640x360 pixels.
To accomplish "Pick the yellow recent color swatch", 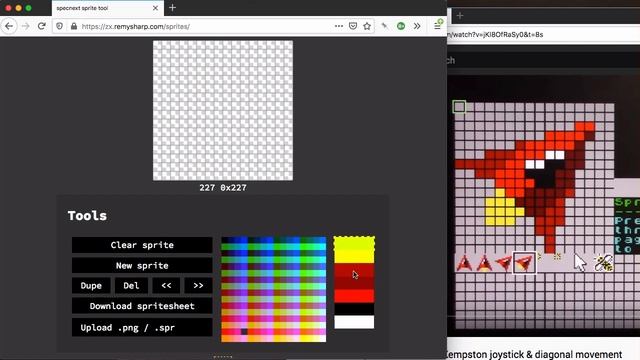I will pos(354,257).
